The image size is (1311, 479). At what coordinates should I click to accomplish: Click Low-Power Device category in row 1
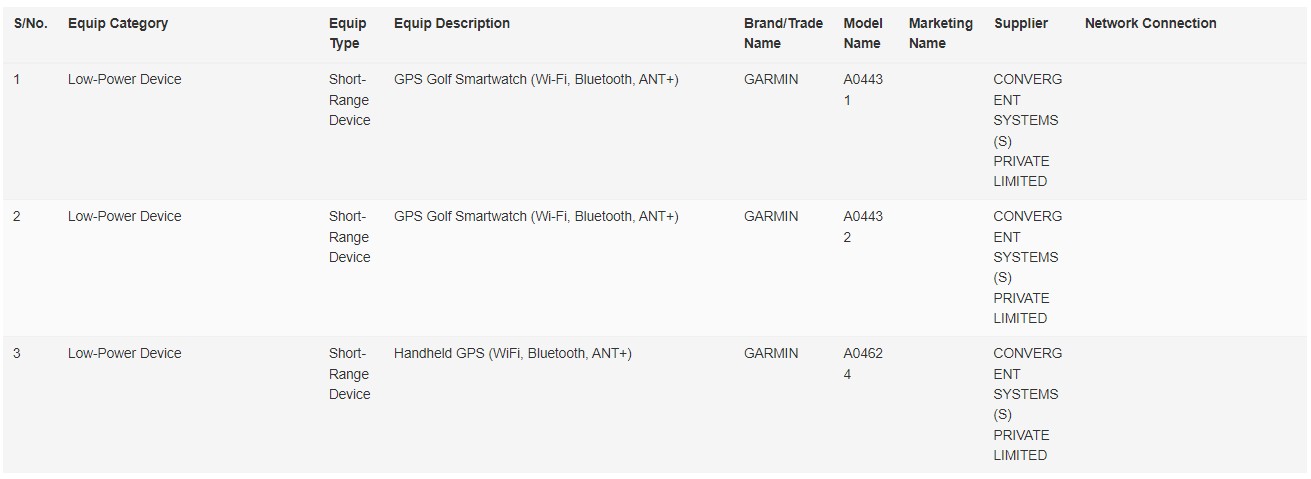point(125,79)
